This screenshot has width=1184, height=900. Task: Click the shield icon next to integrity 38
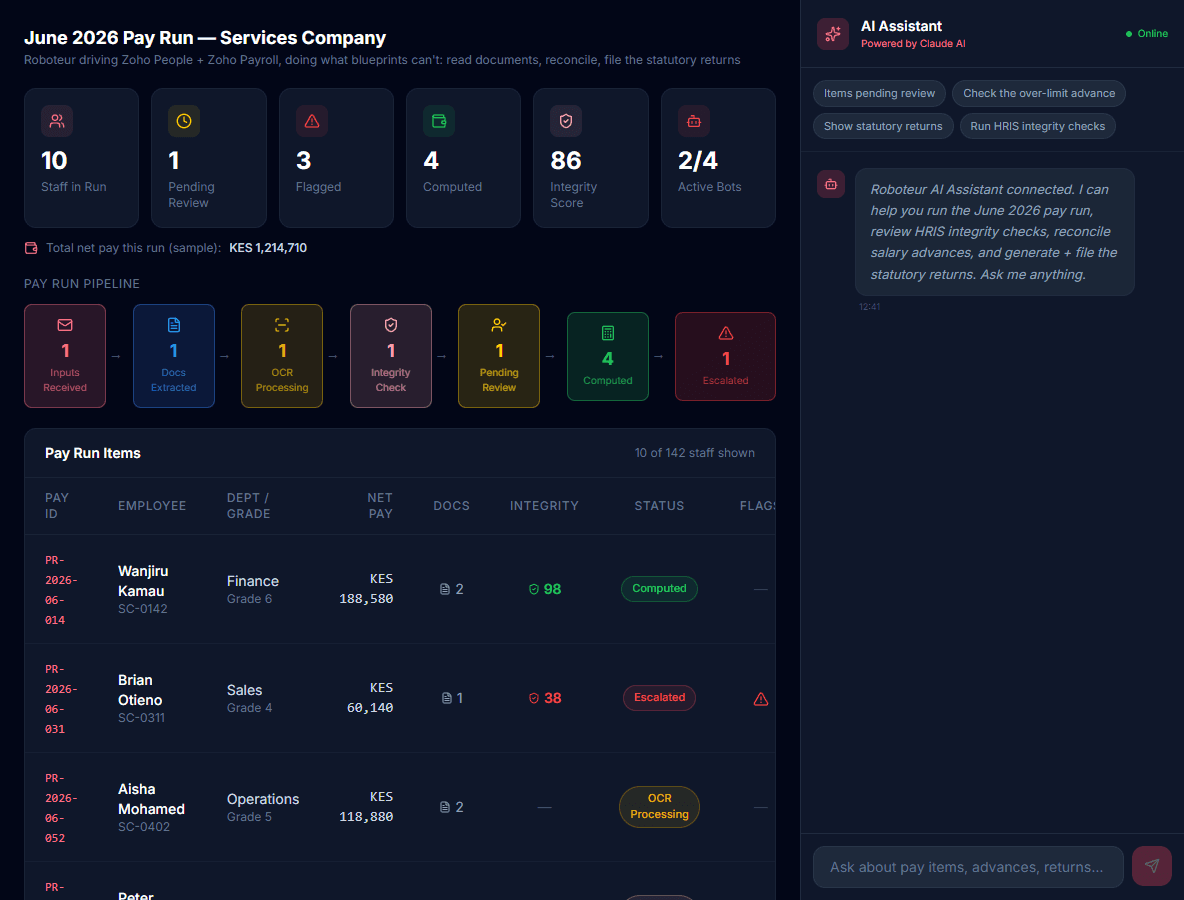pyautogui.click(x=534, y=698)
